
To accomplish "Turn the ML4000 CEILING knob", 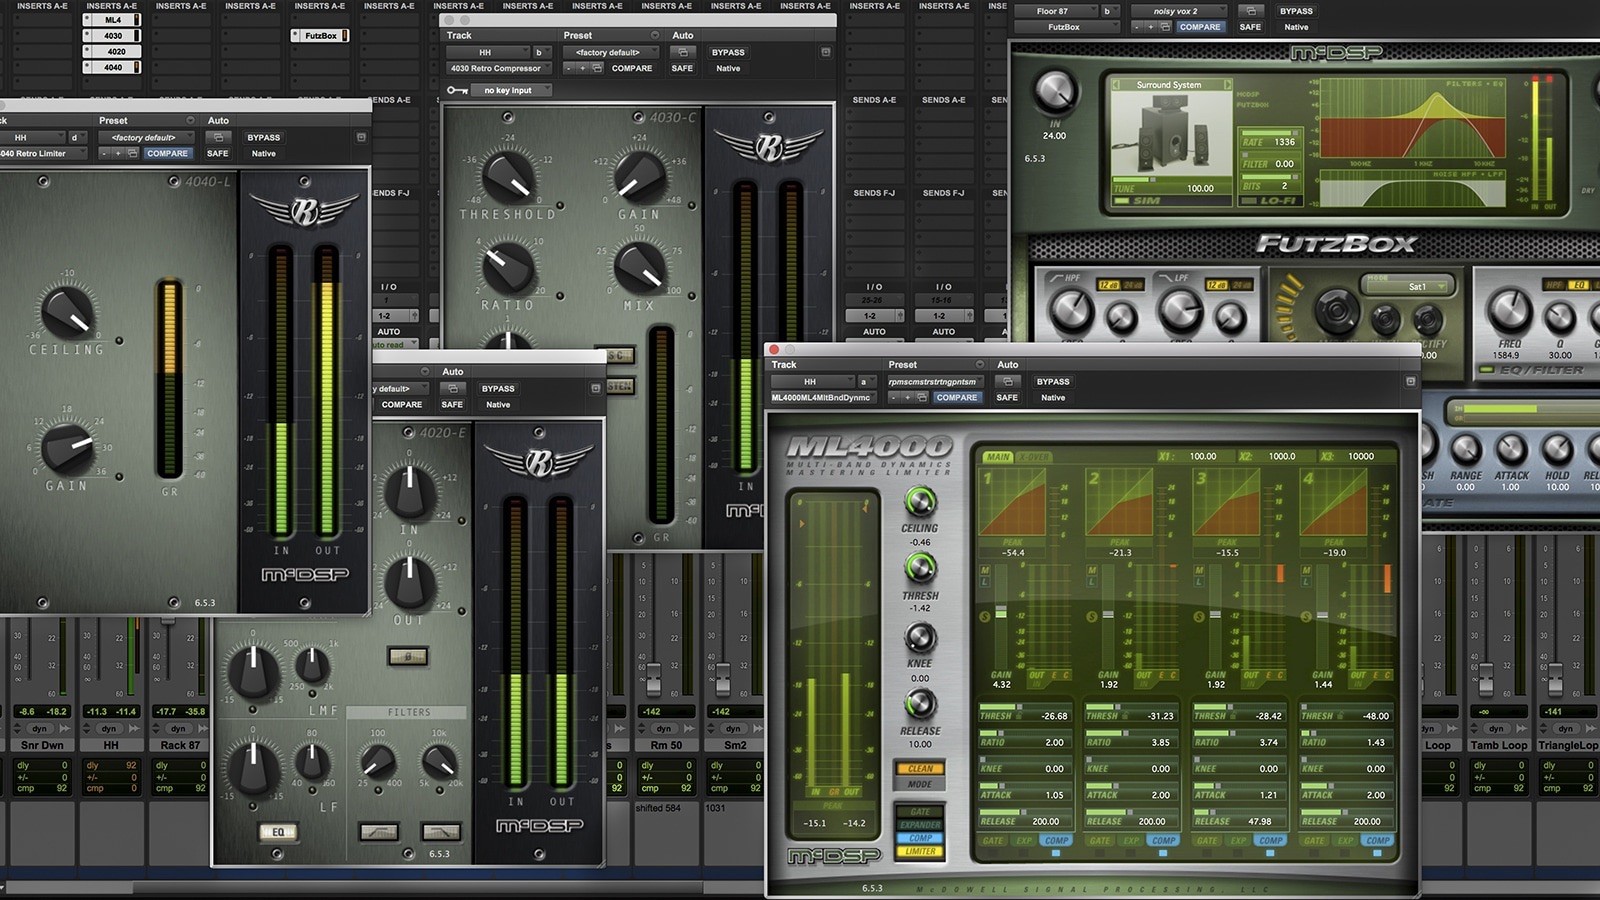I will click(920, 501).
